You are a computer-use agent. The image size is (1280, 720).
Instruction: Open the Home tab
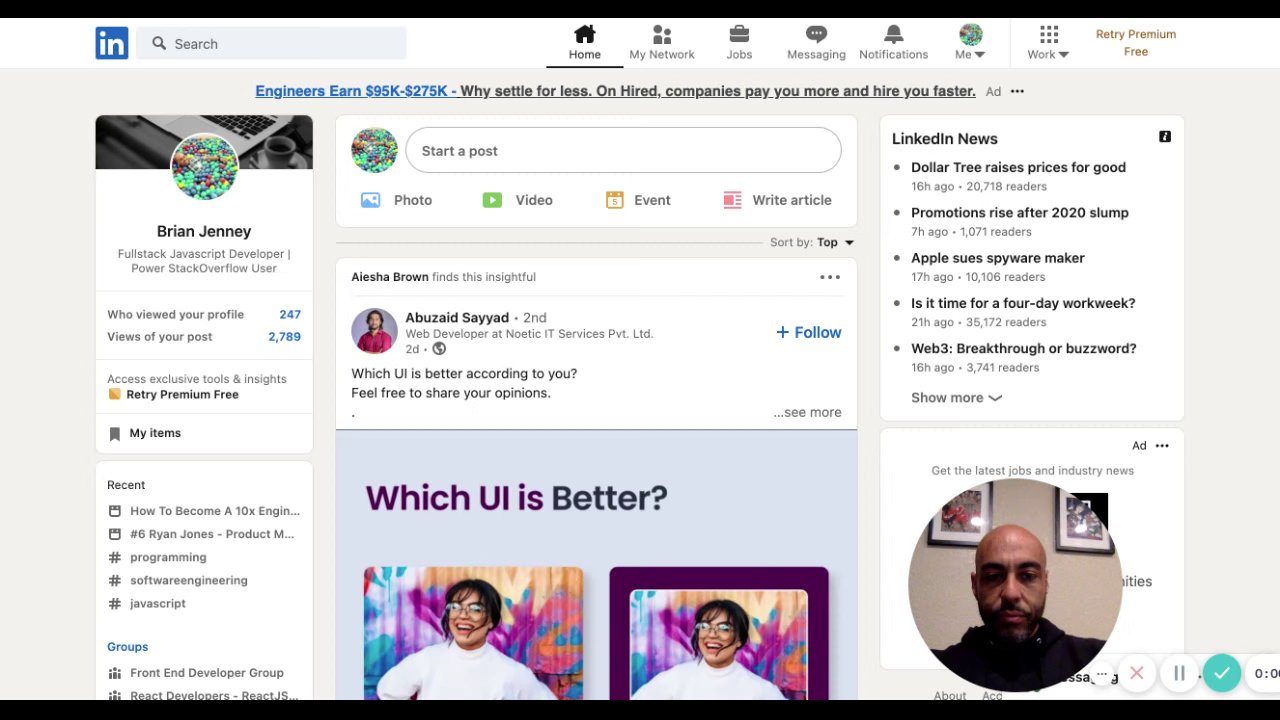click(x=584, y=43)
